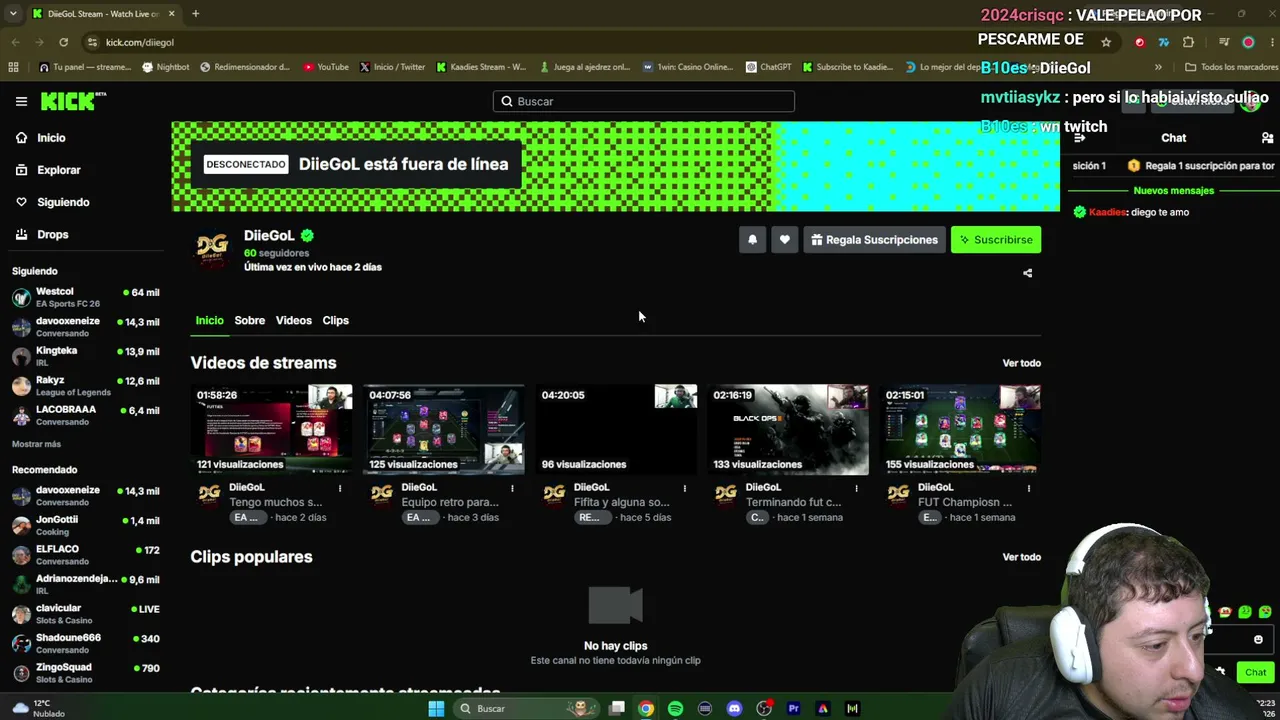Open ELFLACO in Recomendado list
The image size is (1280, 720).
point(85,555)
